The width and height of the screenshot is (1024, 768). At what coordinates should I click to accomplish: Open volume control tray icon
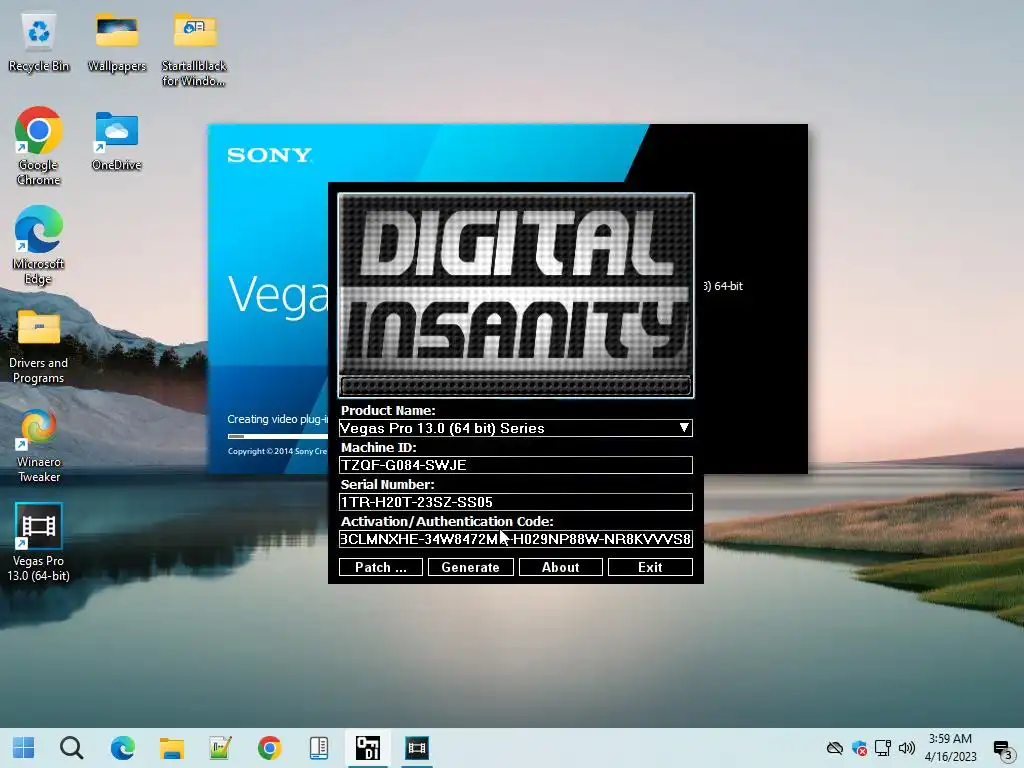coord(906,748)
